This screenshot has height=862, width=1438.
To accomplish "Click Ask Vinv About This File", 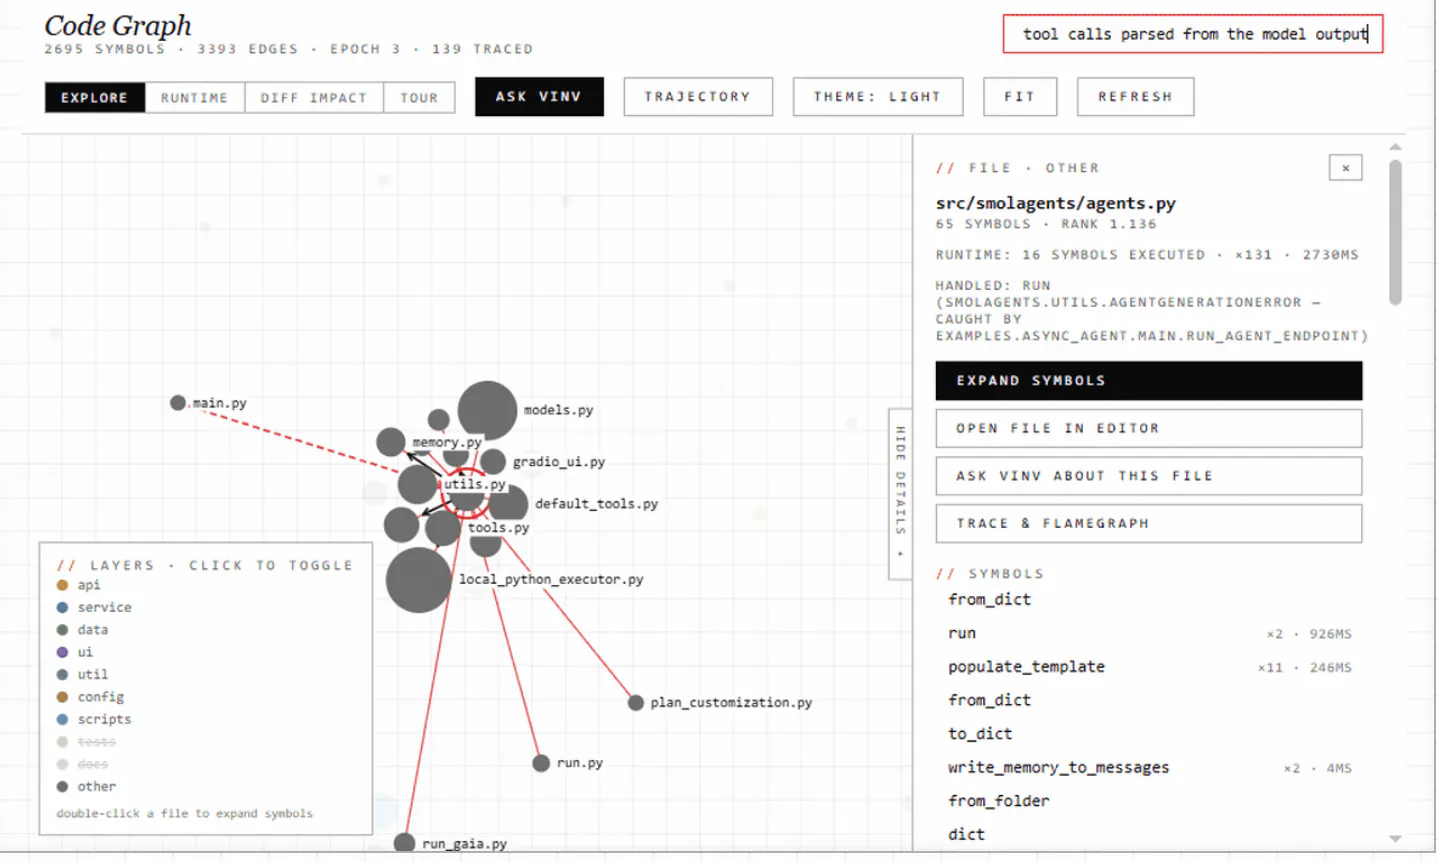I will point(1149,476).
